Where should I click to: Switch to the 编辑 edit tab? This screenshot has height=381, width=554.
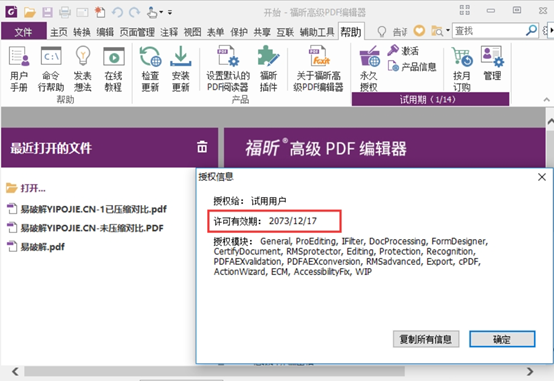[105, 32]
